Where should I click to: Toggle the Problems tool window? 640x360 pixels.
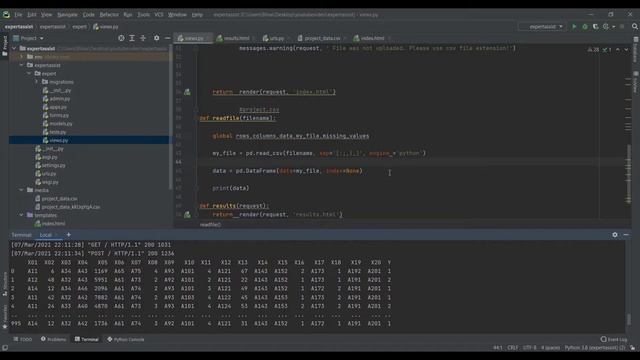tap(53, 339)
